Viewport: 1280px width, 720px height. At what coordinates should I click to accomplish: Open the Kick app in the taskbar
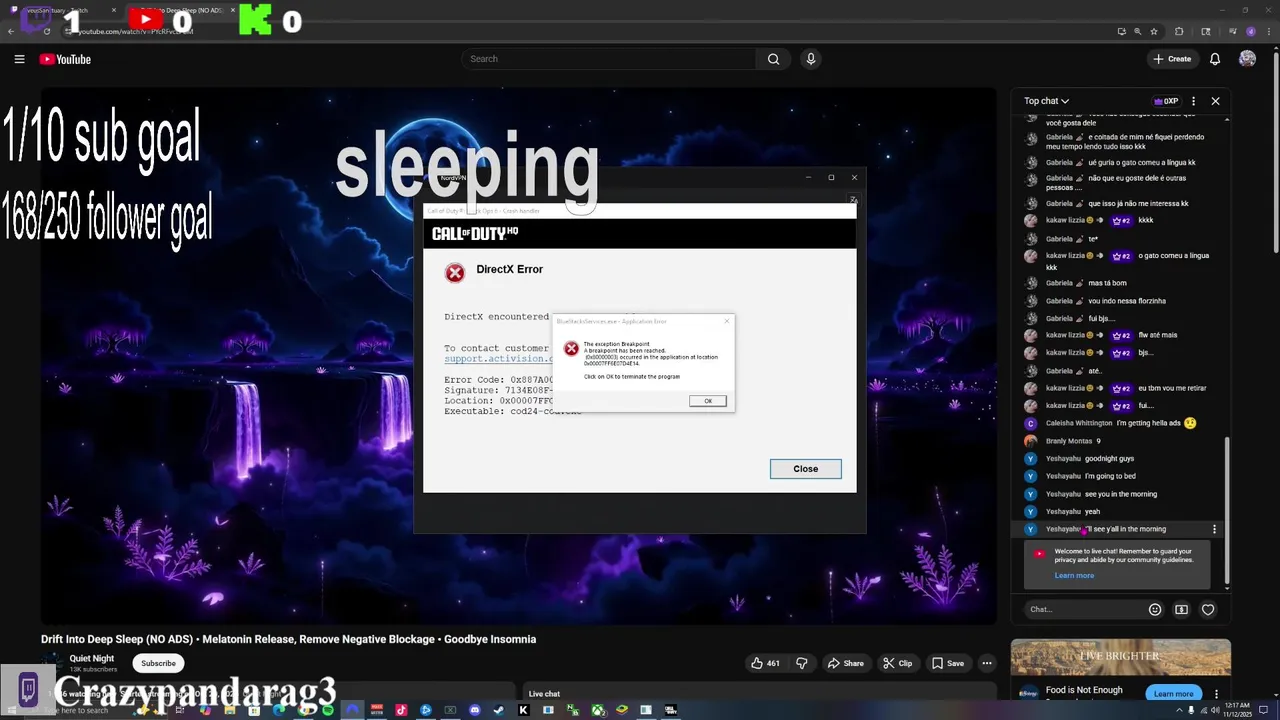pos(523,710)
